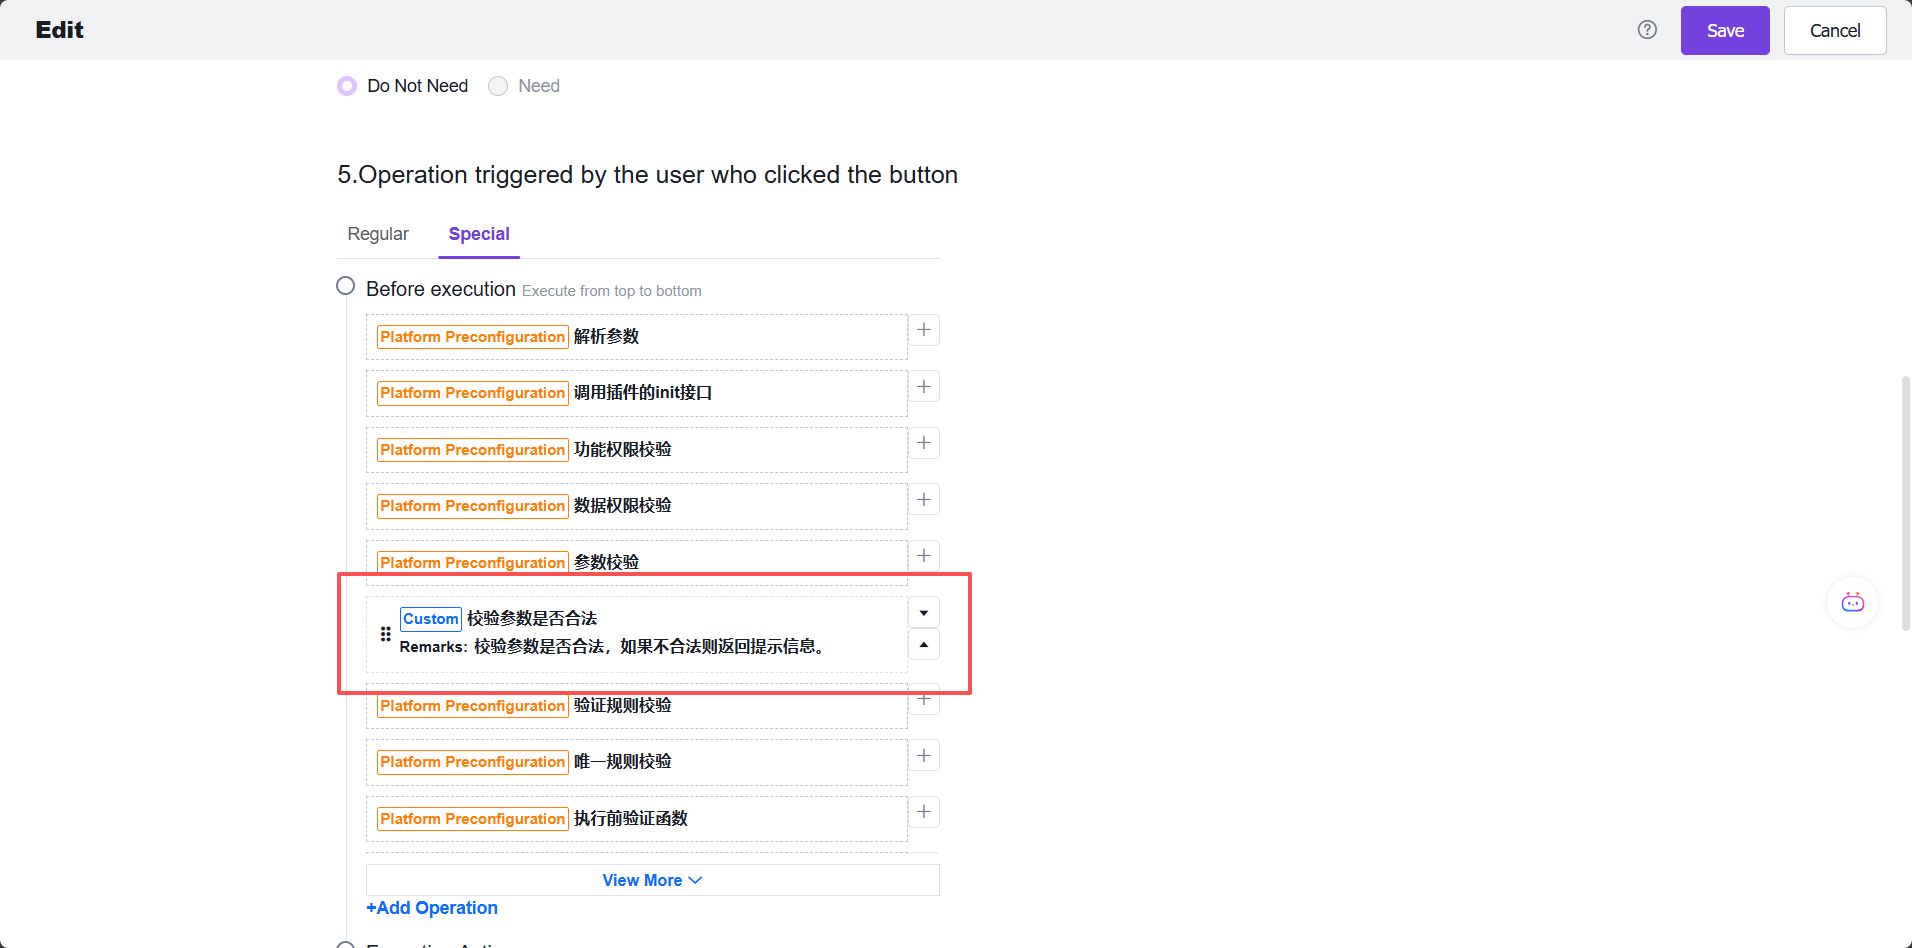
Task: Select the Need radio button
Action: (x=497, y=85)
